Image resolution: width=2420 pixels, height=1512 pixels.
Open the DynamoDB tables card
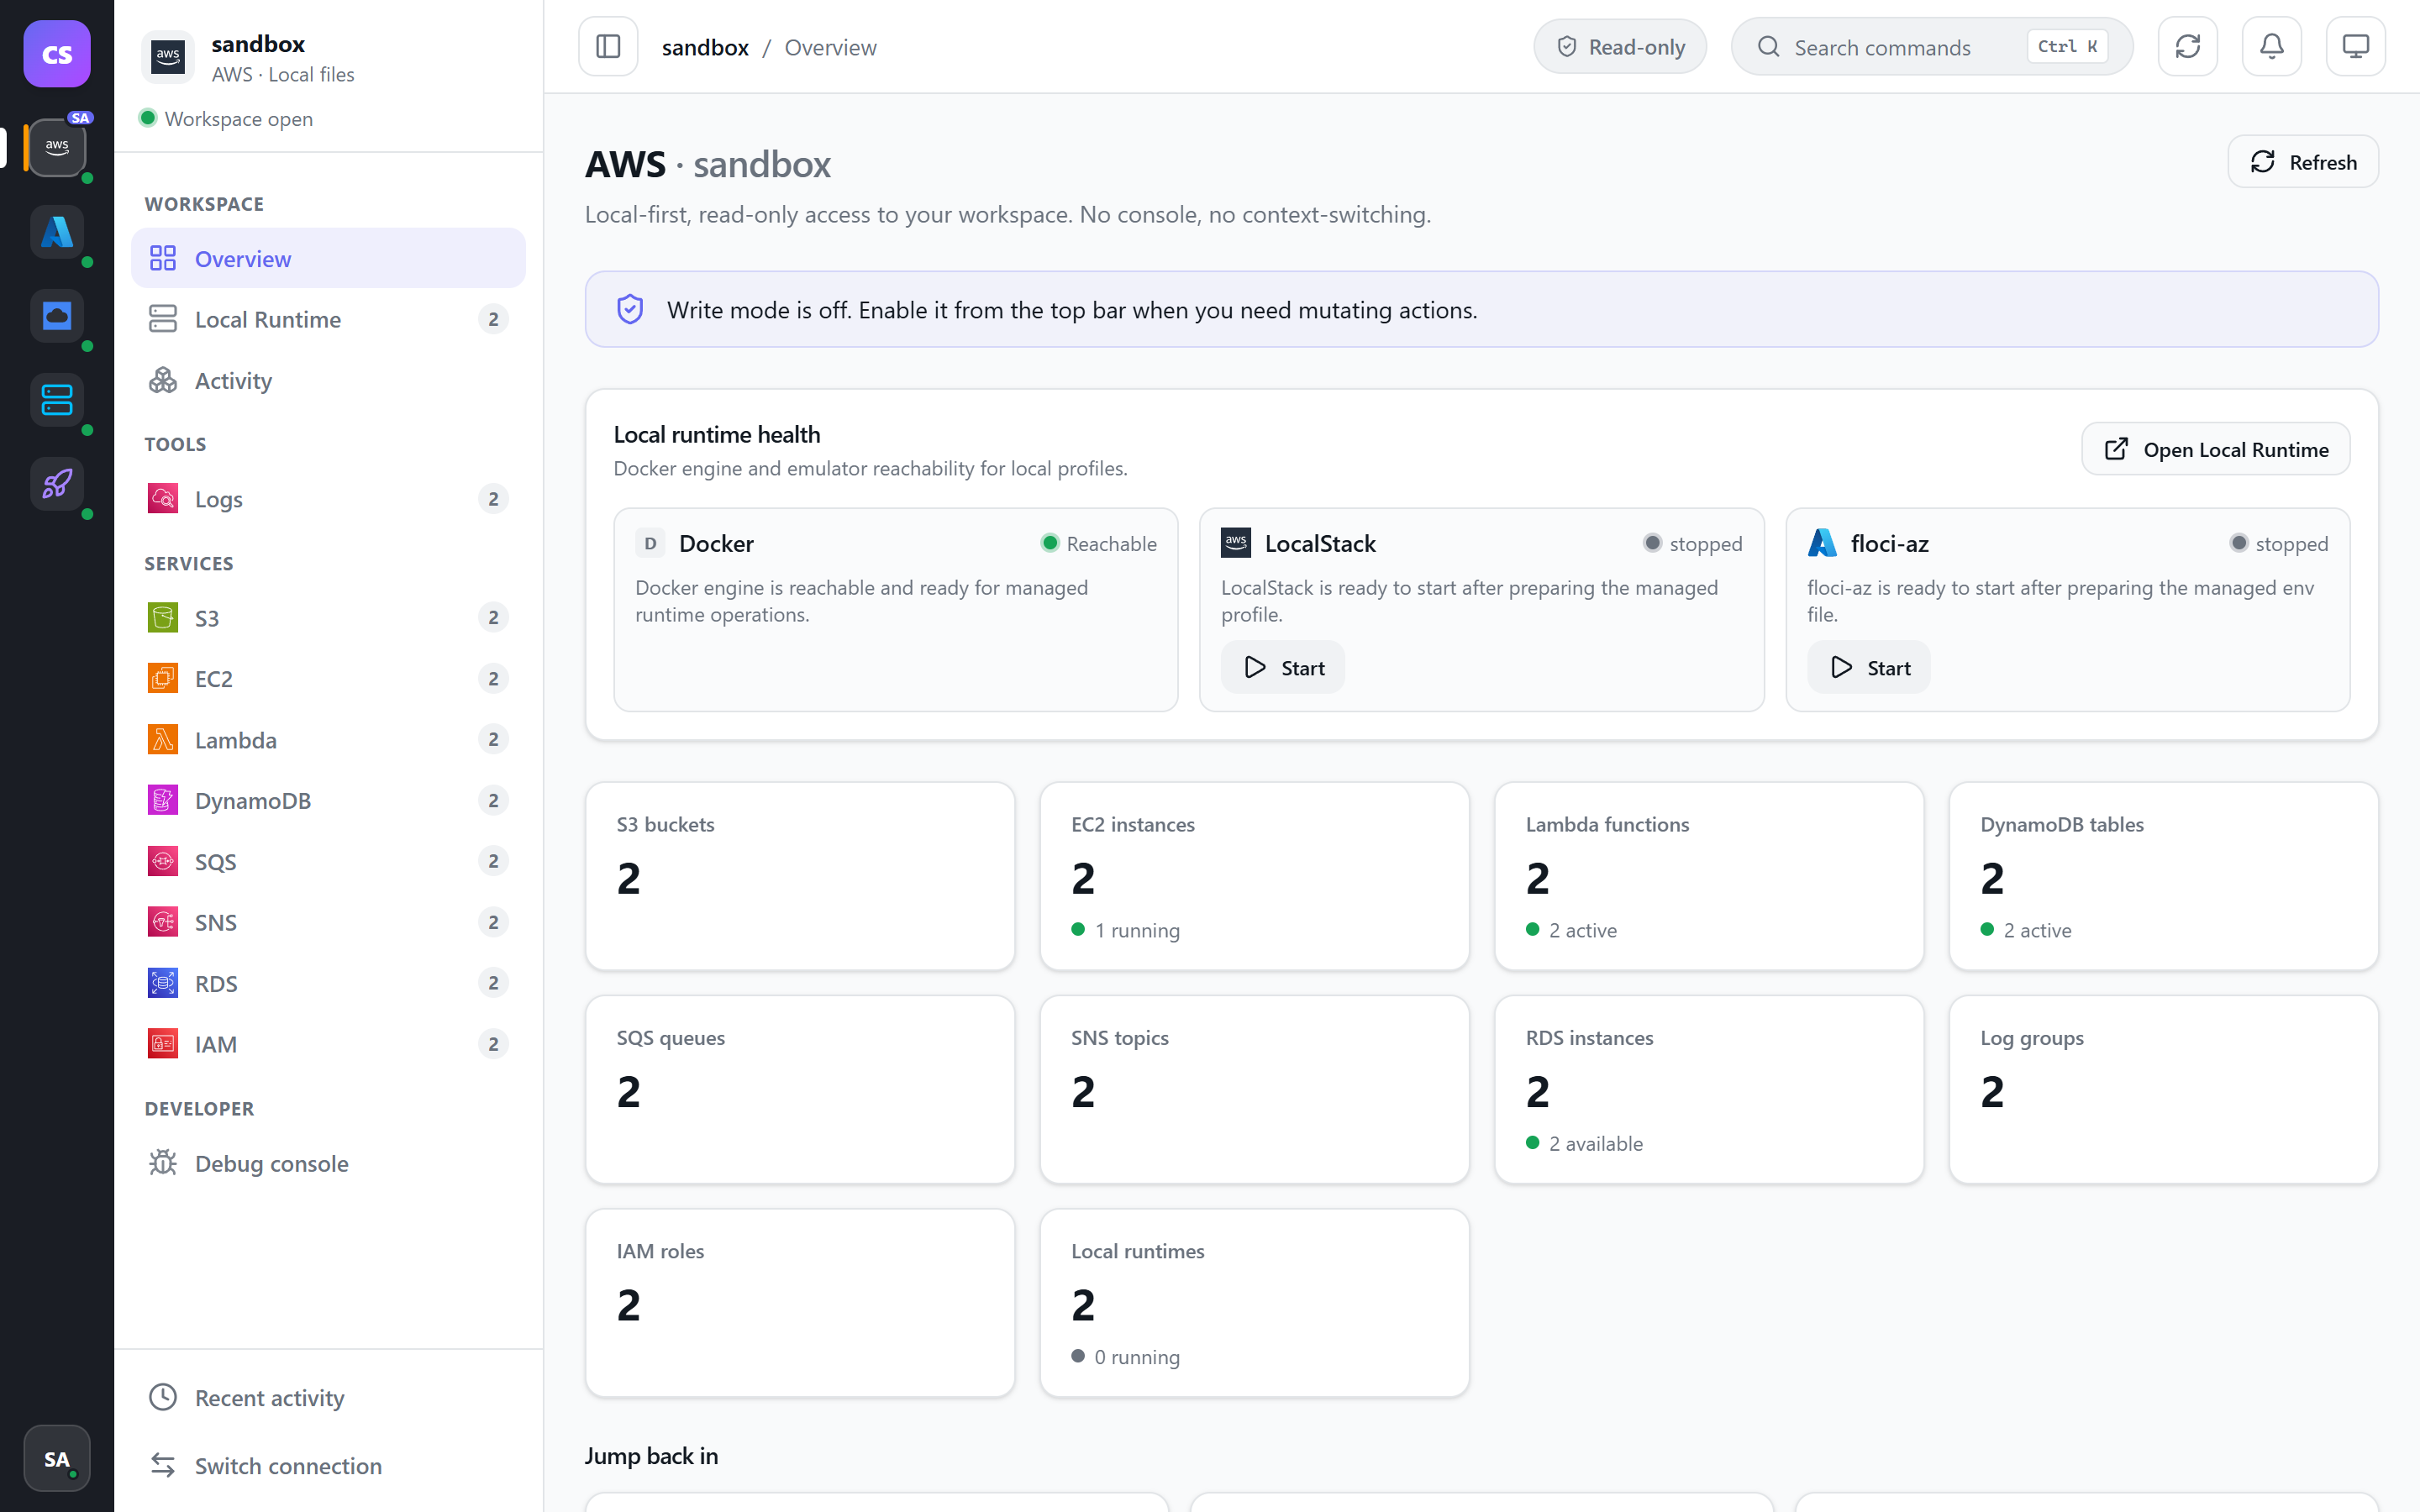click(2164, 876)
